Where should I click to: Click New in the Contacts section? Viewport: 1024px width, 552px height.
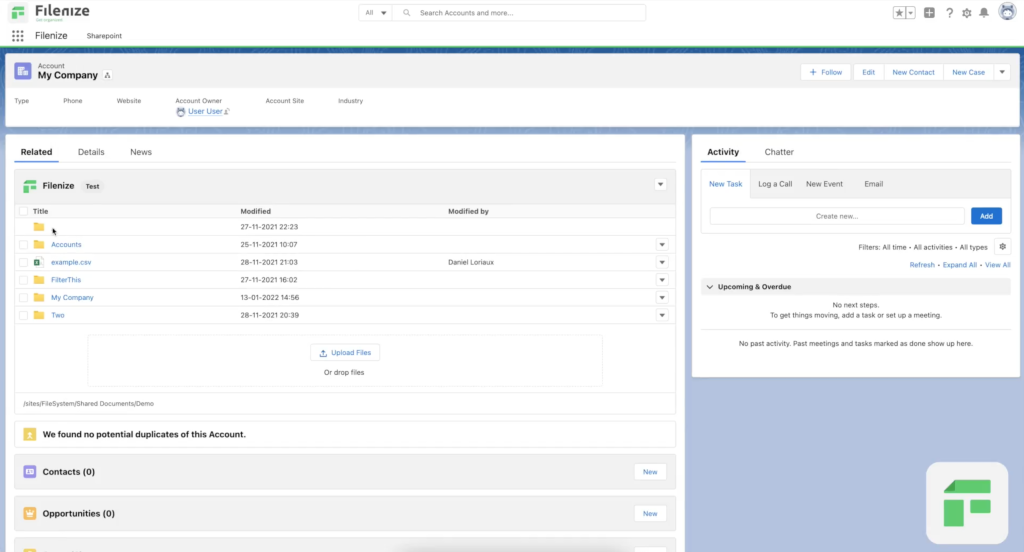[x=650, y=472]
